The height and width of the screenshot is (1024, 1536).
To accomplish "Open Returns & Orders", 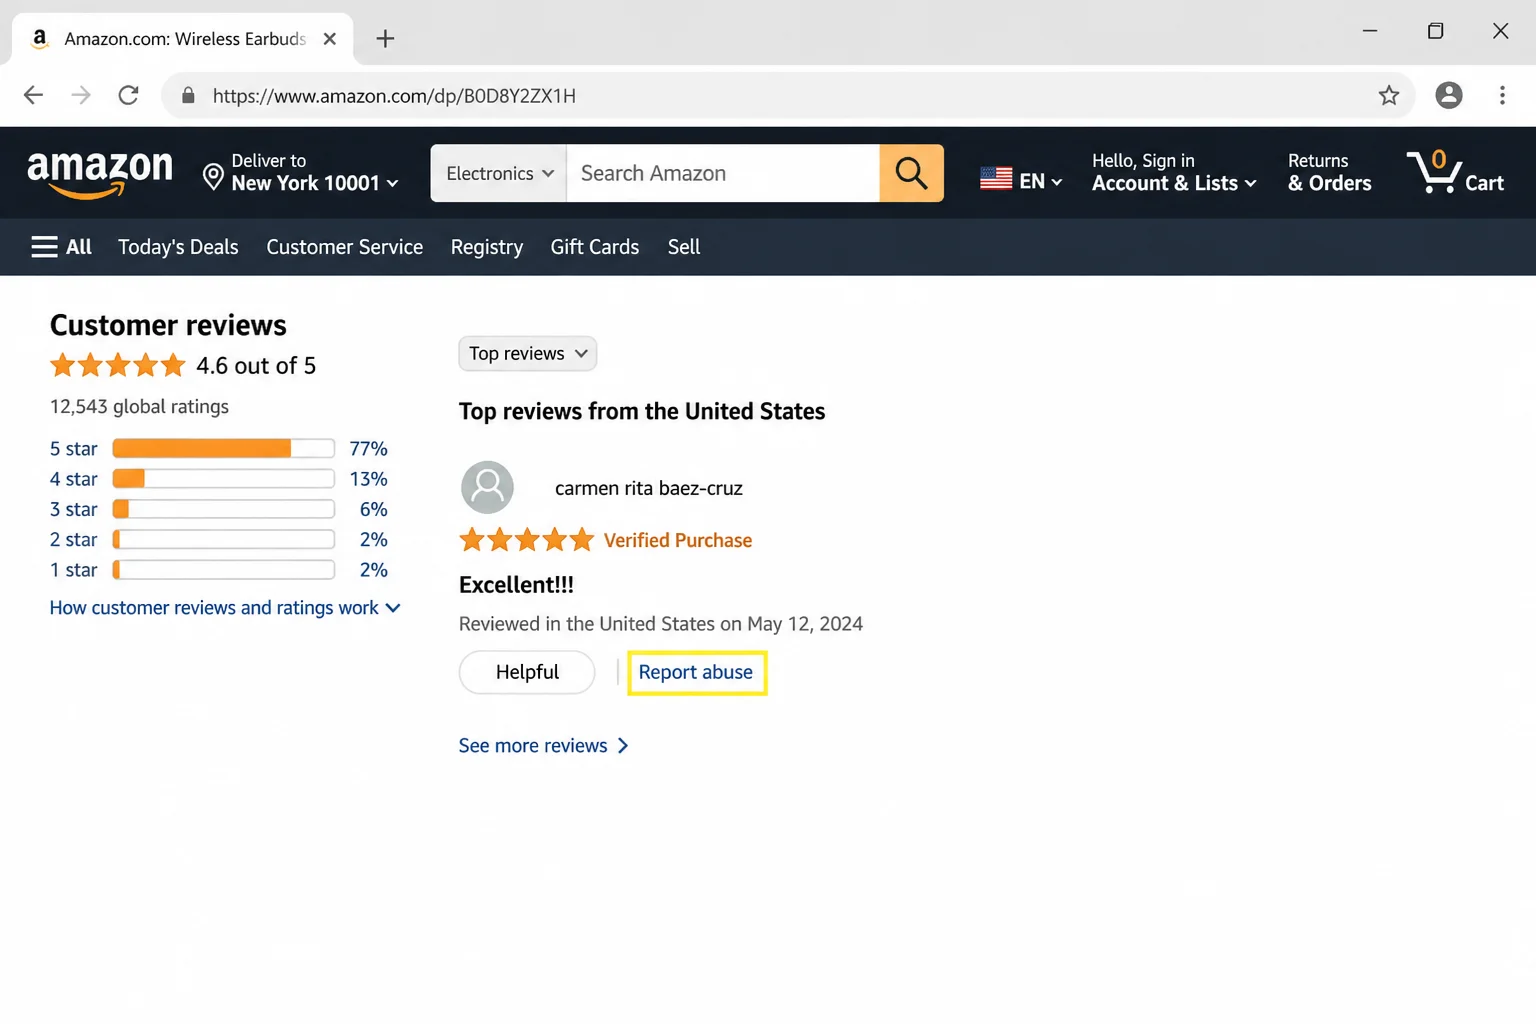I will point(1330,172).
